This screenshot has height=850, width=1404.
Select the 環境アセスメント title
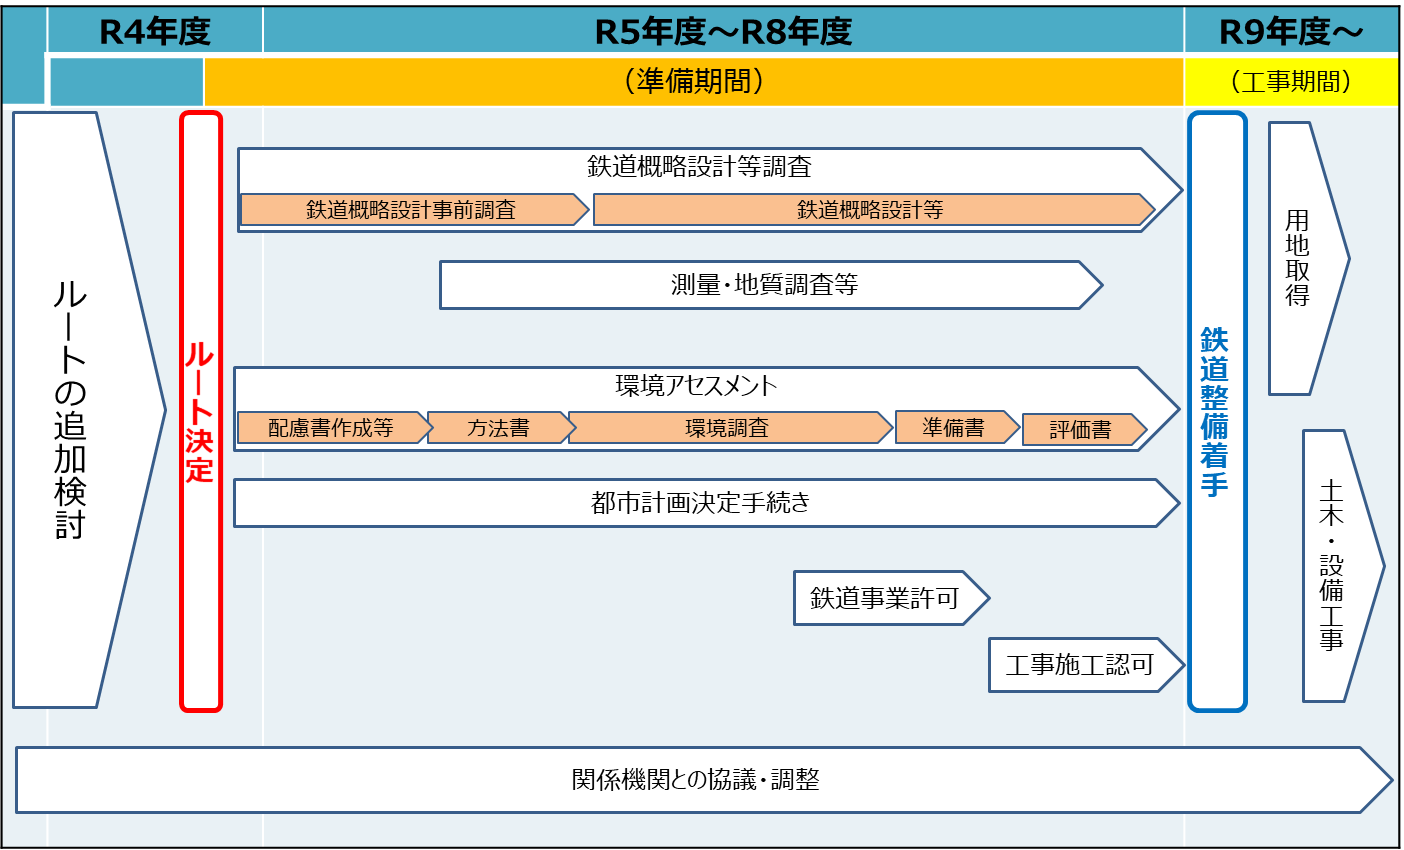pyautogui.click(x=696, y=386)
